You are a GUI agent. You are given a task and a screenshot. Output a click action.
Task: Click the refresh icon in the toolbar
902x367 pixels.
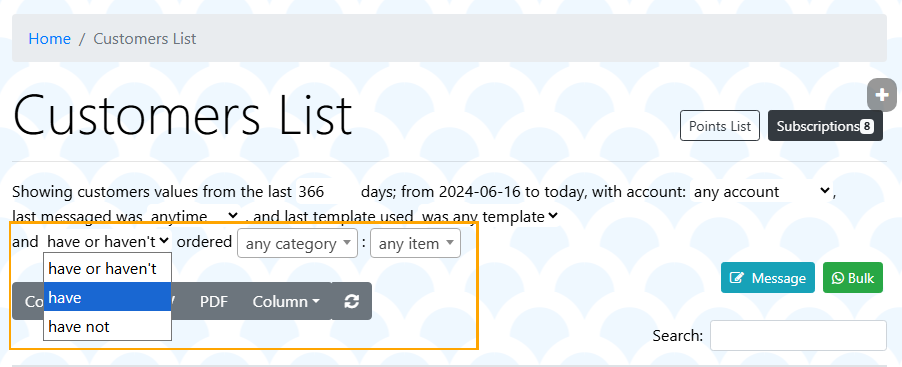[351, 301]
